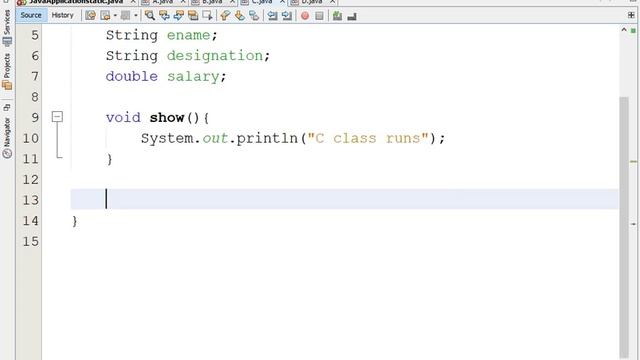Screen dimensions: 640x360
Task: Collapse the show() method fold marker
Action: pos(57,117)
